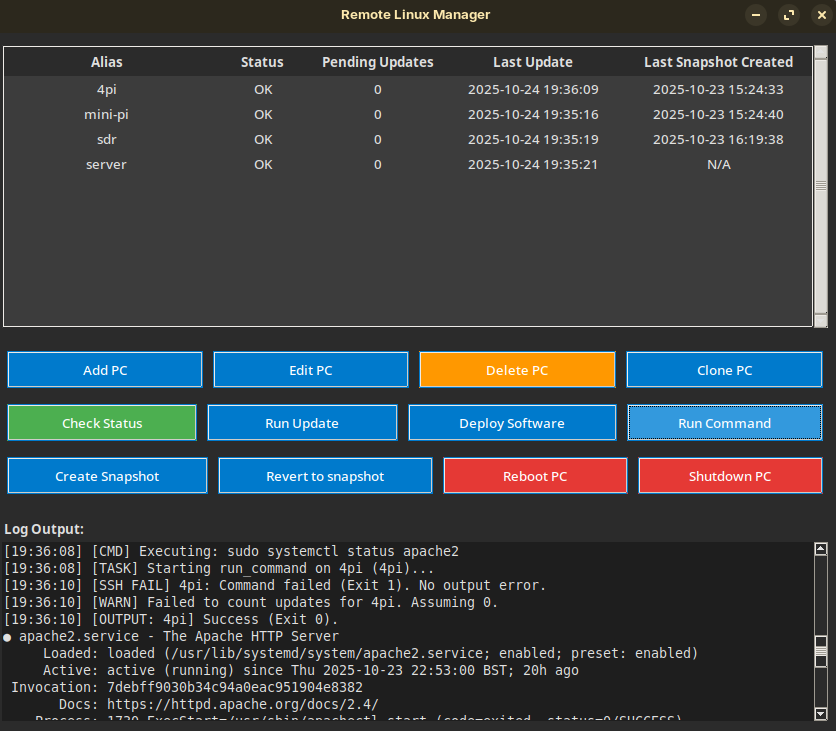
Task: Click the red Reboot PC button
Action: pos(535,476)
